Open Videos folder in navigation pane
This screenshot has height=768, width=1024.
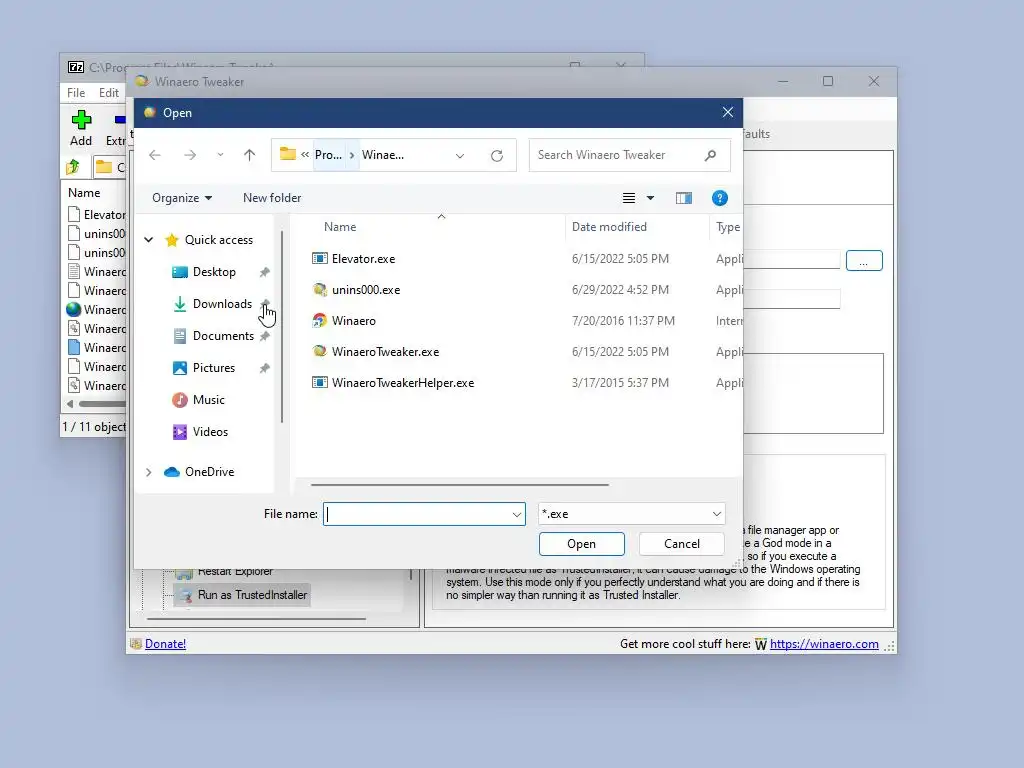[x=210, y=432]
